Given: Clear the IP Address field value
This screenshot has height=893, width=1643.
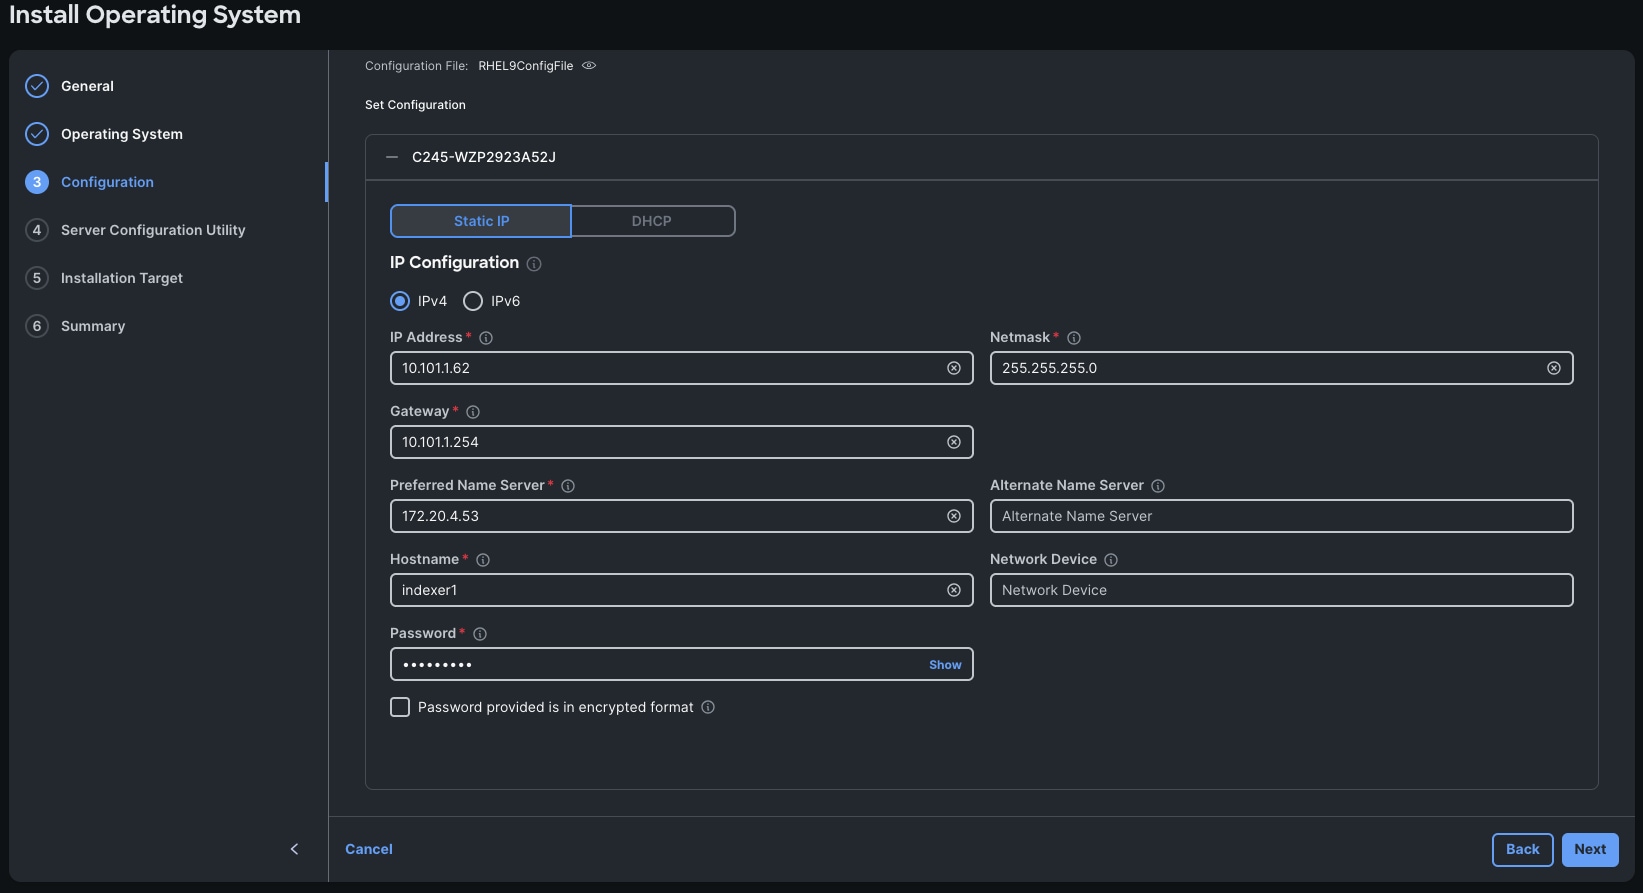Looking at the screenshot, I should point(954,368).
